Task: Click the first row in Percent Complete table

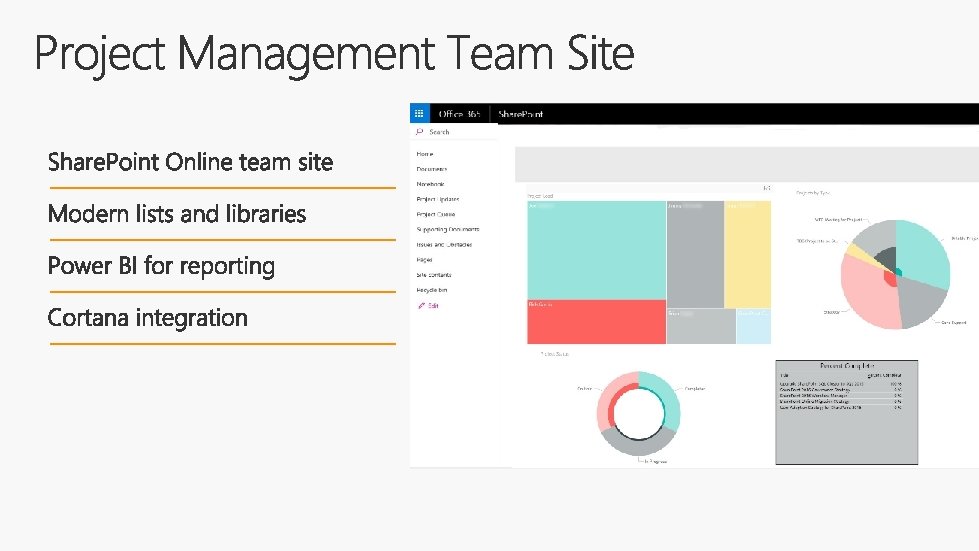Action: pyautogui.click(x=840, y=384)
